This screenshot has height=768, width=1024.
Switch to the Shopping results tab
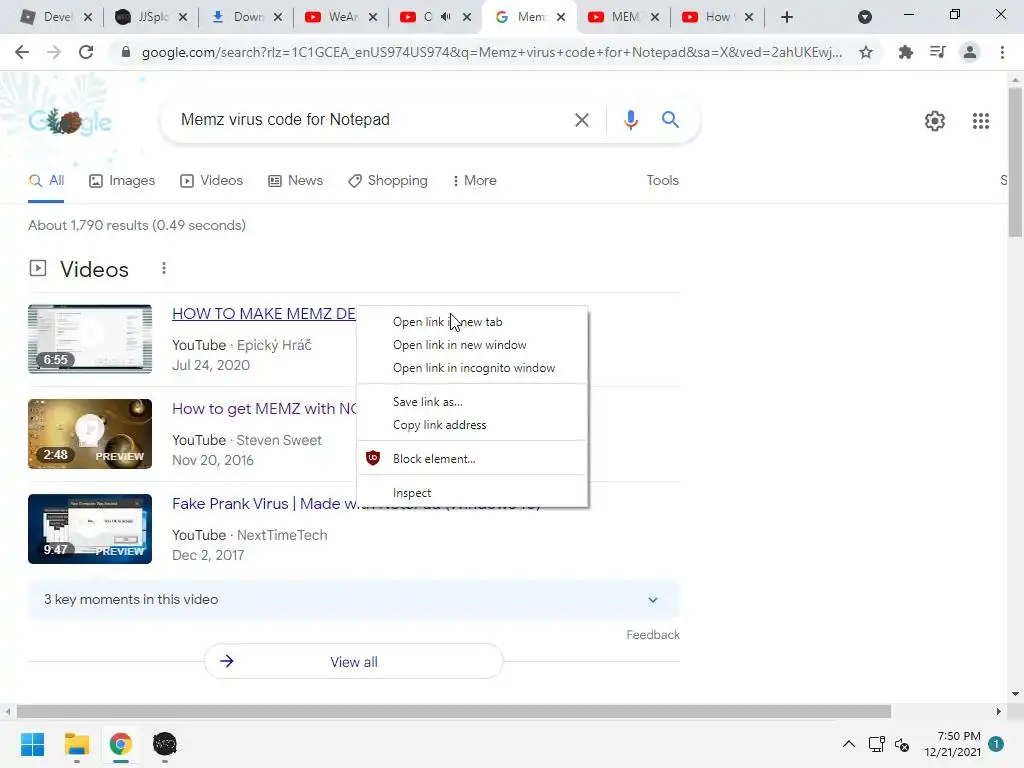[388, 180]
